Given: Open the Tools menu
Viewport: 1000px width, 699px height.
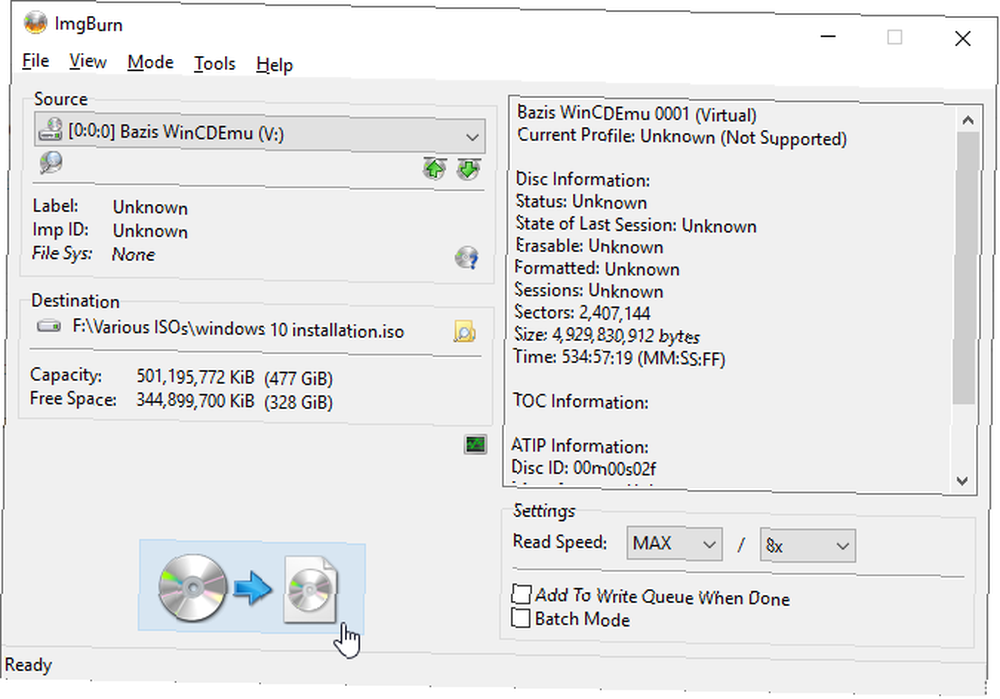Looking at the screenshot, I should (215, 64).
